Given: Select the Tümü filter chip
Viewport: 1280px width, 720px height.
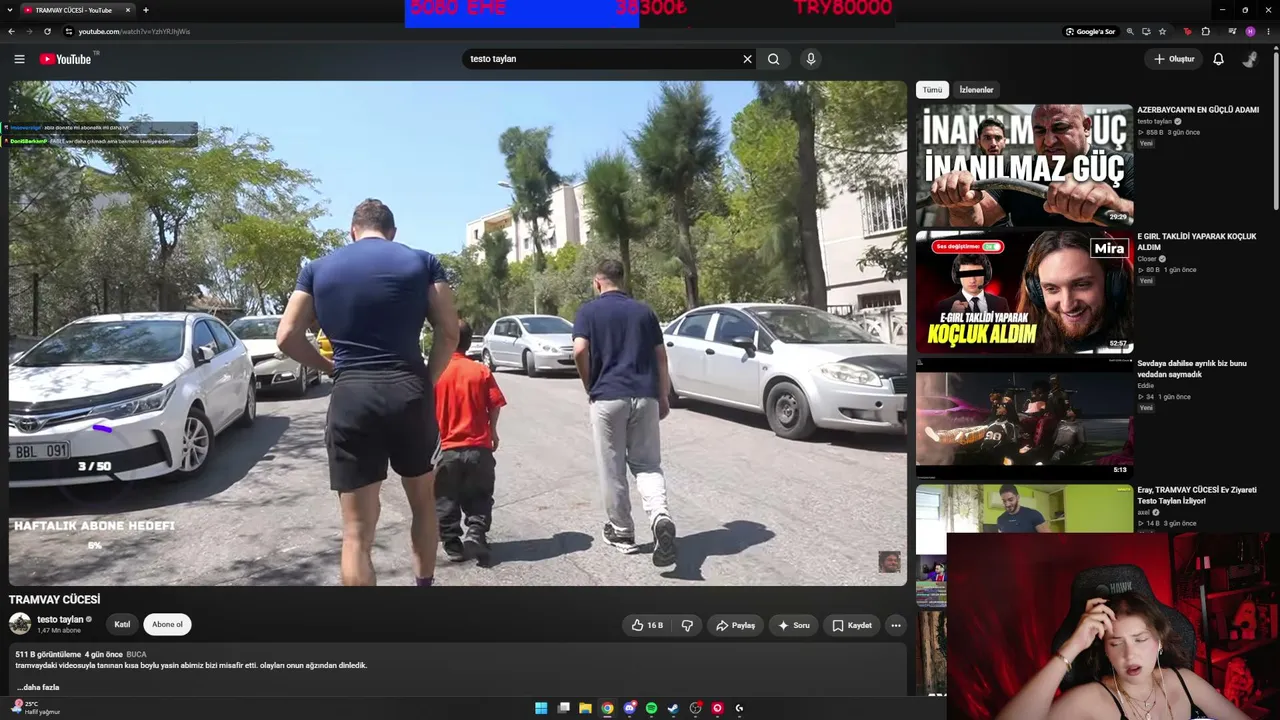Looking at the screenshot, I should coord(932,90).
